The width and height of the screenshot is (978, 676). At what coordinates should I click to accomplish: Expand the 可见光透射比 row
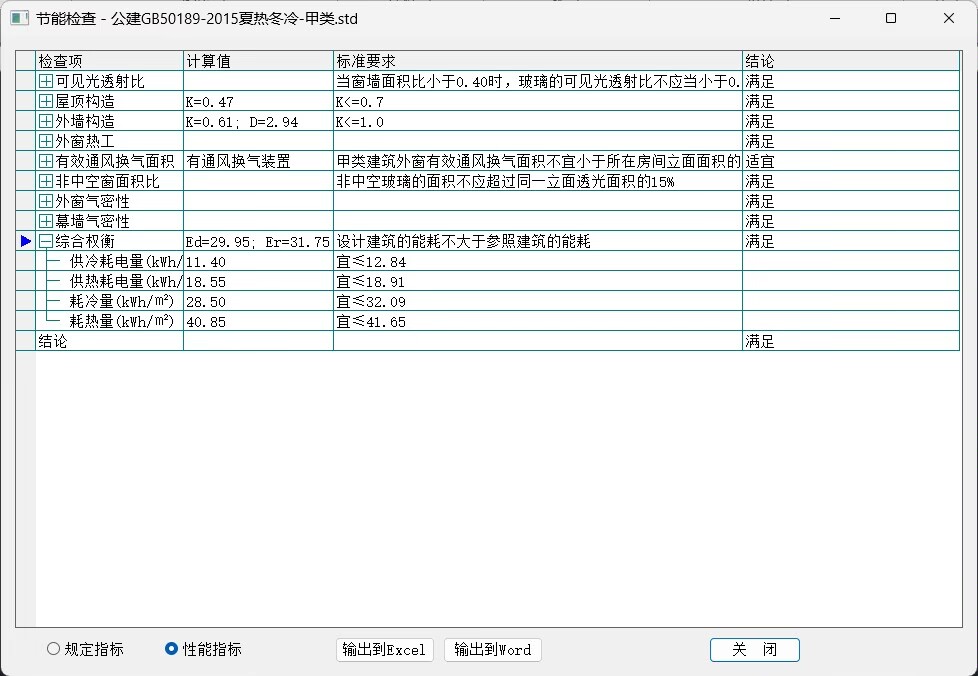coord(45,81)
